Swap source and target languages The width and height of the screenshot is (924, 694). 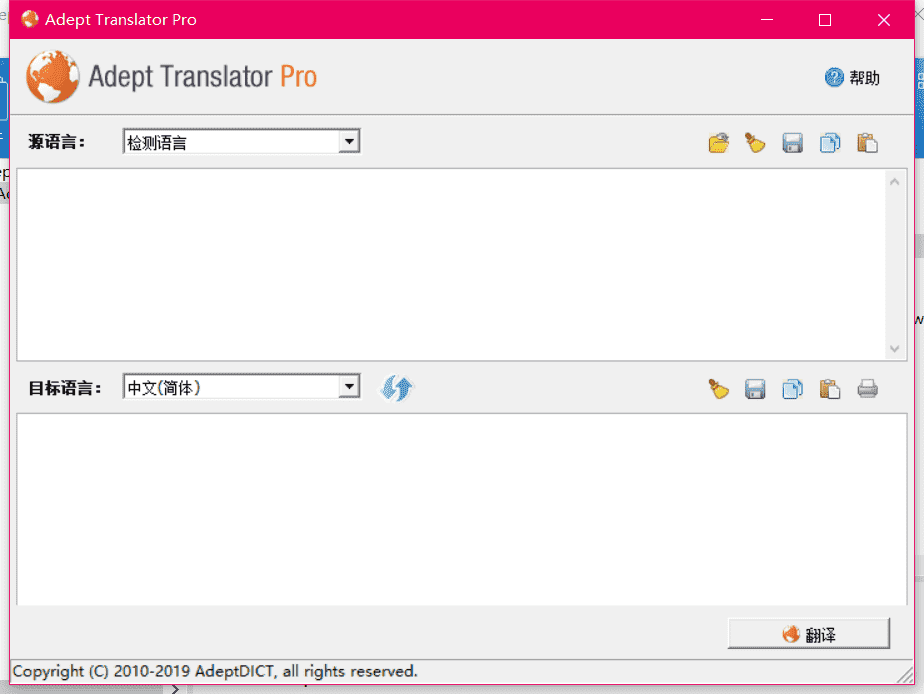(397, 388)
